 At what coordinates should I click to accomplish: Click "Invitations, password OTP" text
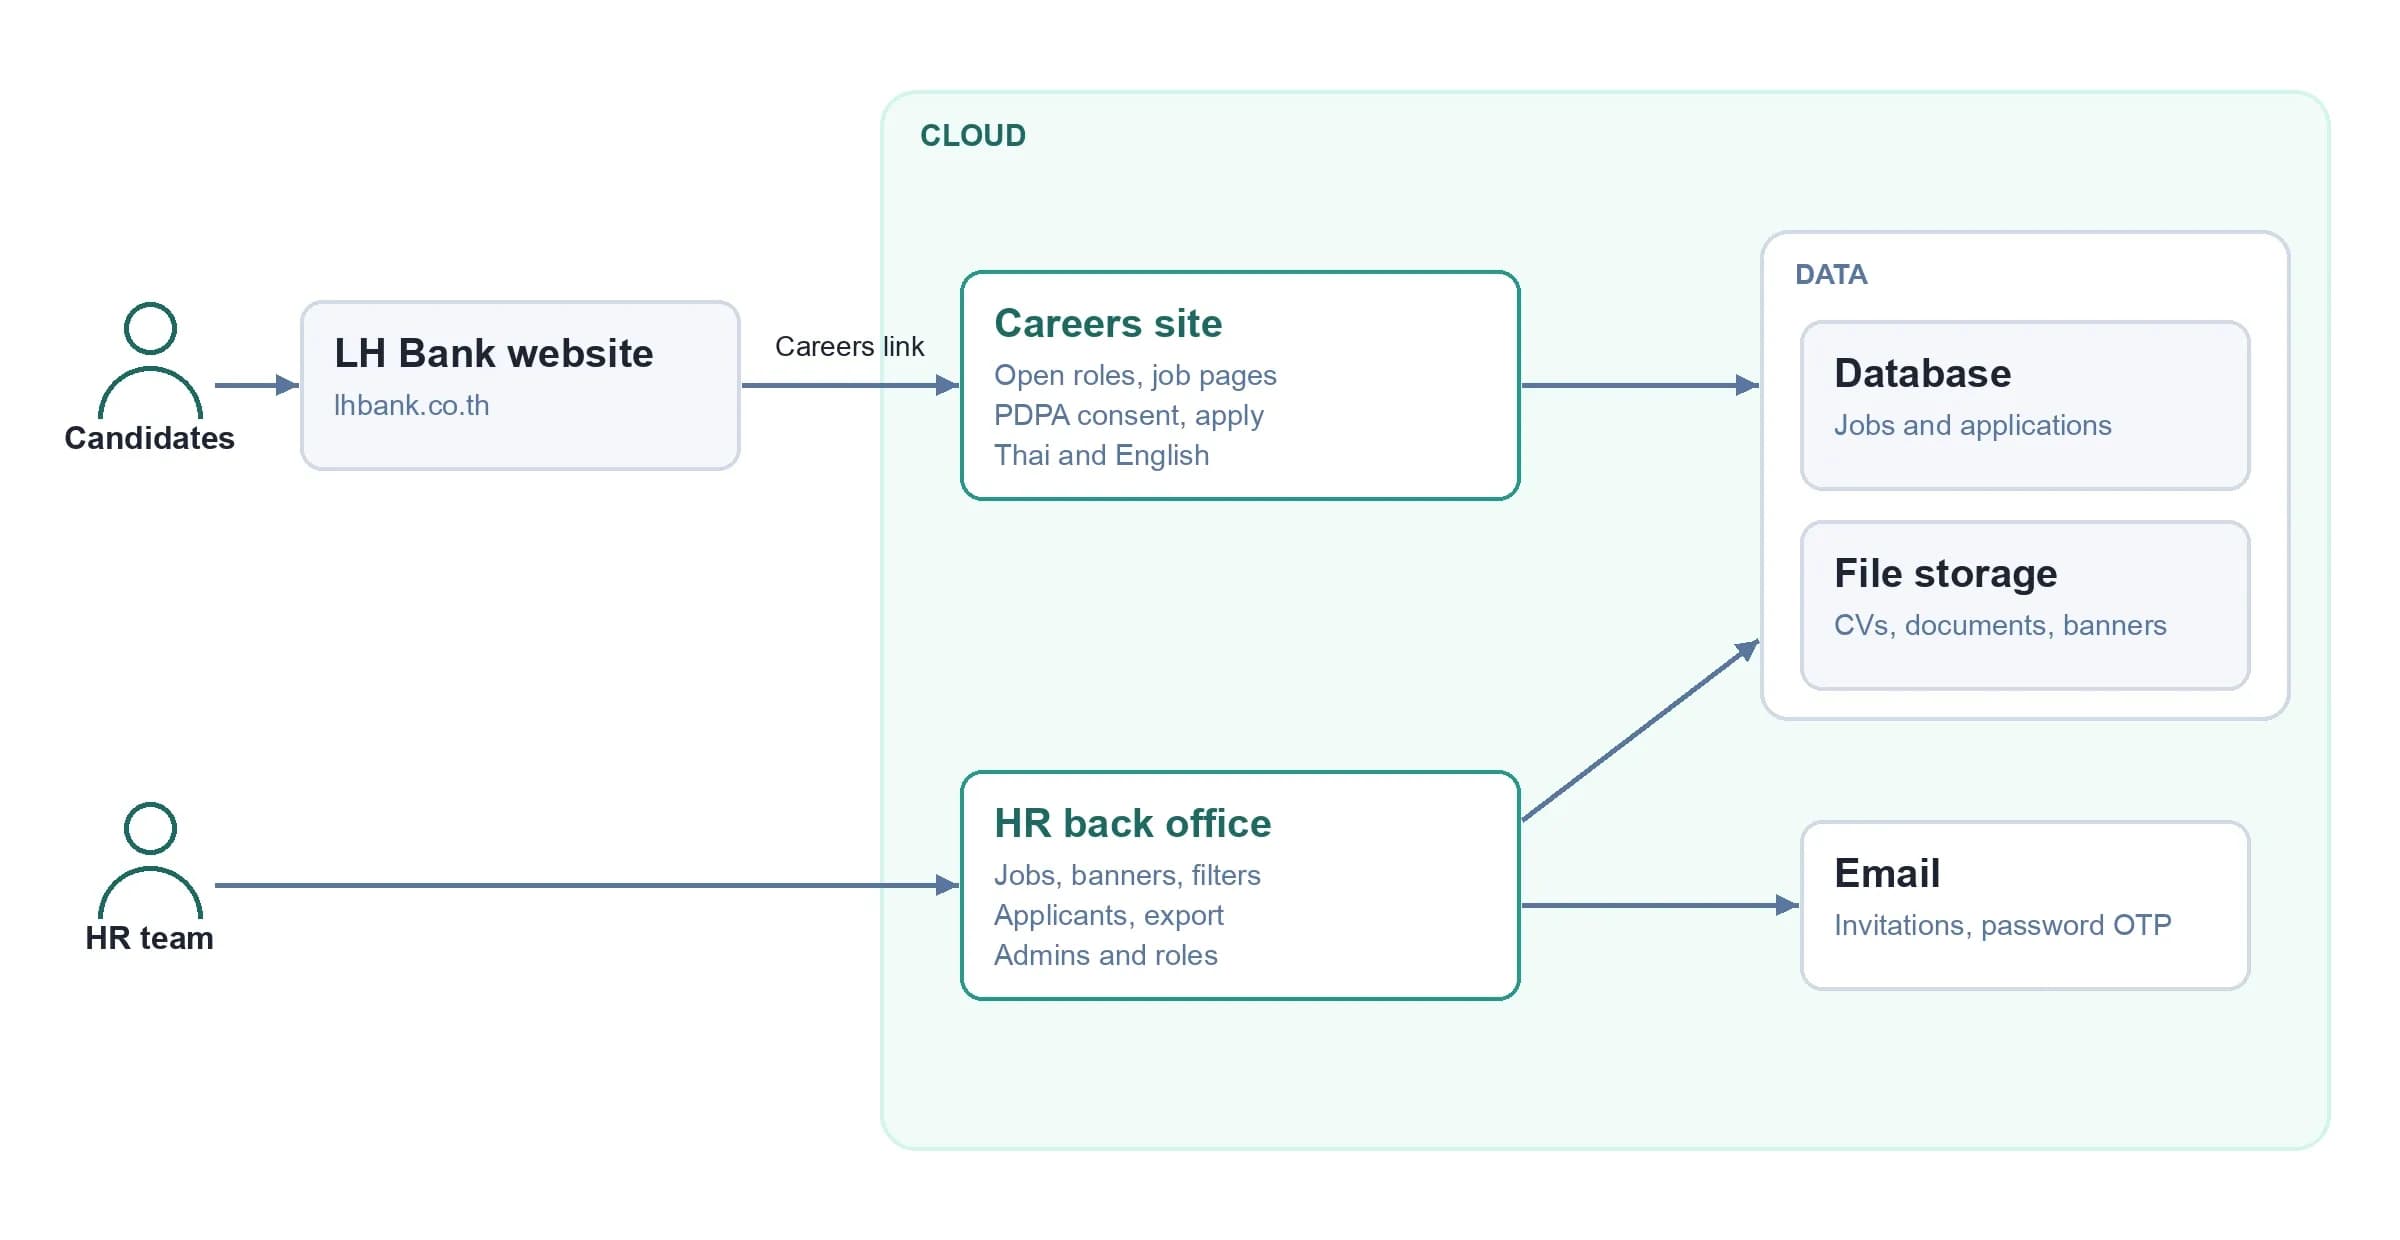2002,925
